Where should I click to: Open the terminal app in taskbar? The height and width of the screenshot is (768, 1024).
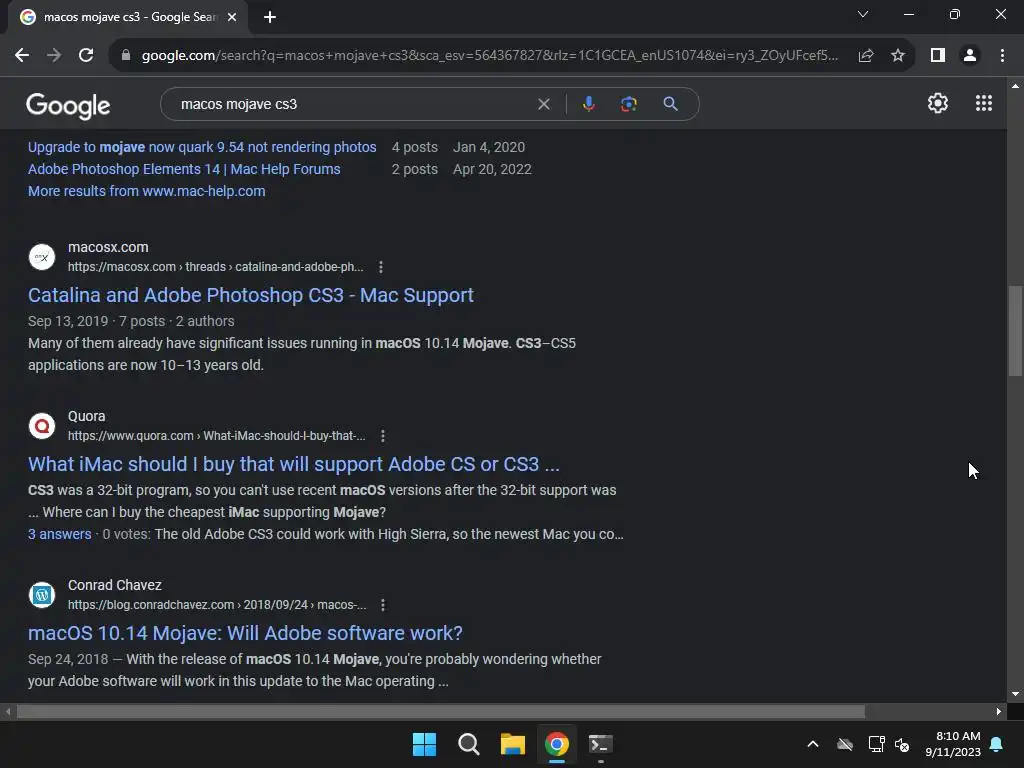(x=600, y=744)
